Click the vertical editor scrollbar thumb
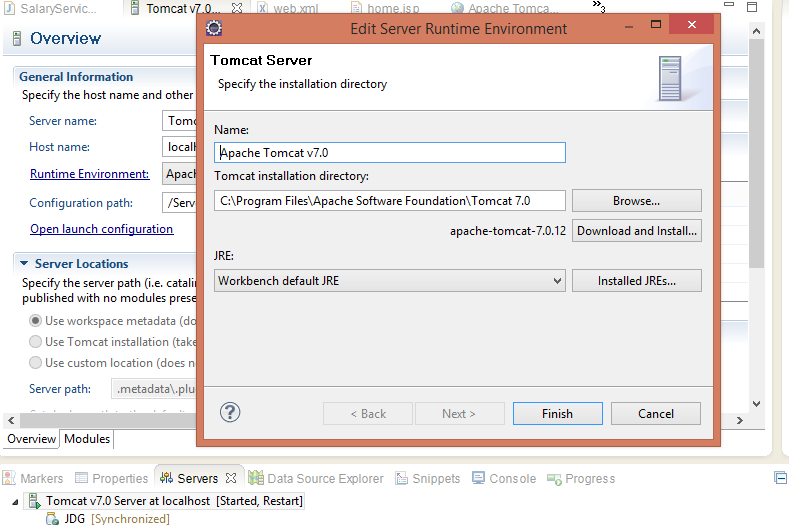The height and width of the screenshot is (525, 789). pos(756,154)
